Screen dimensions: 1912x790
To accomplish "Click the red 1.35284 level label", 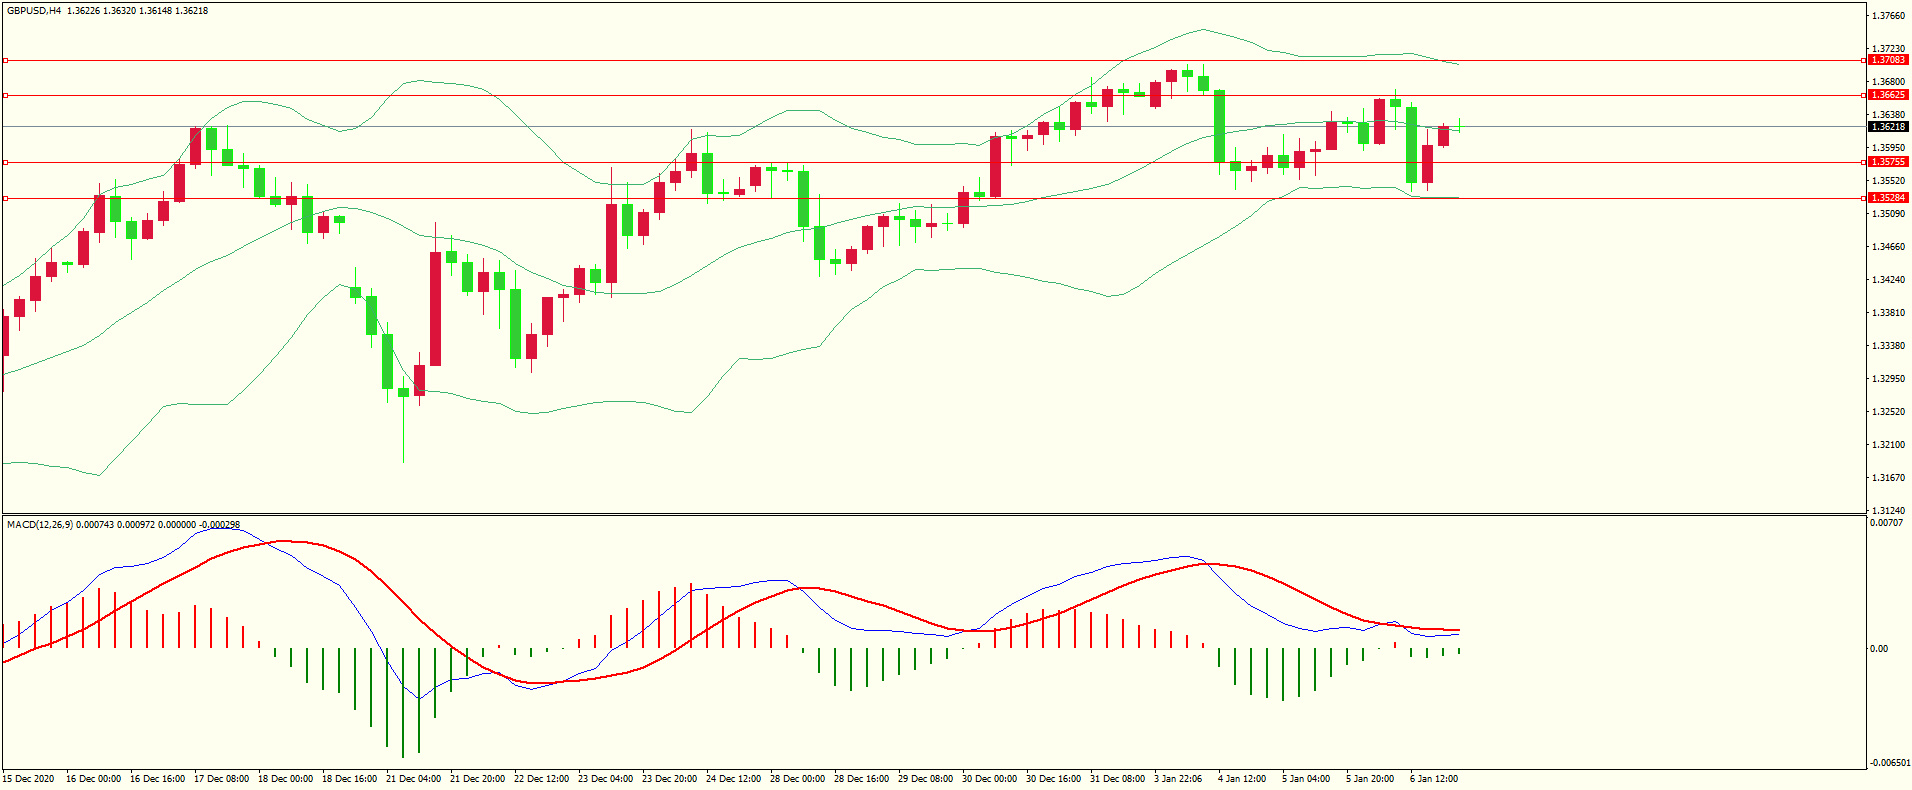I will coord(1888,198).
